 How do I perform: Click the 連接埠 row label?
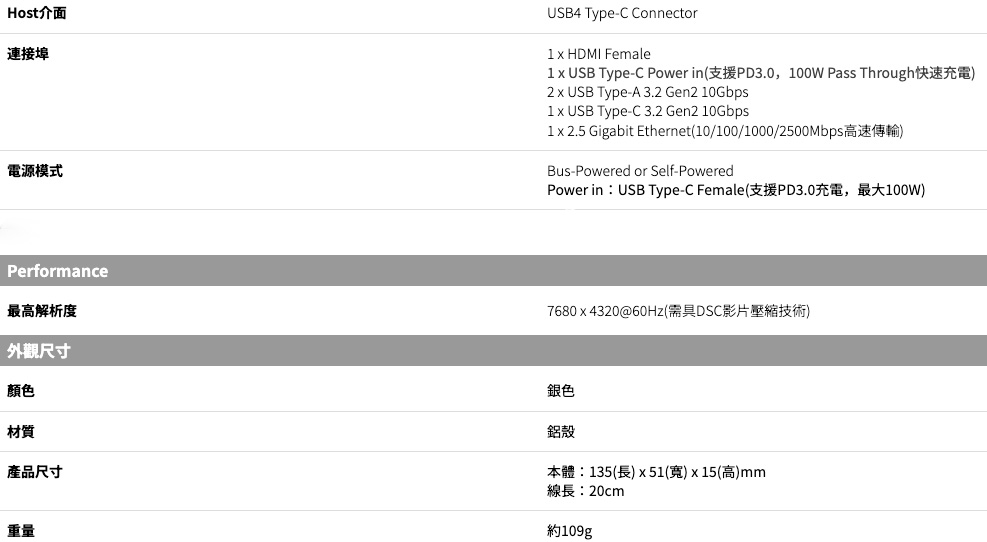point(27,53)
